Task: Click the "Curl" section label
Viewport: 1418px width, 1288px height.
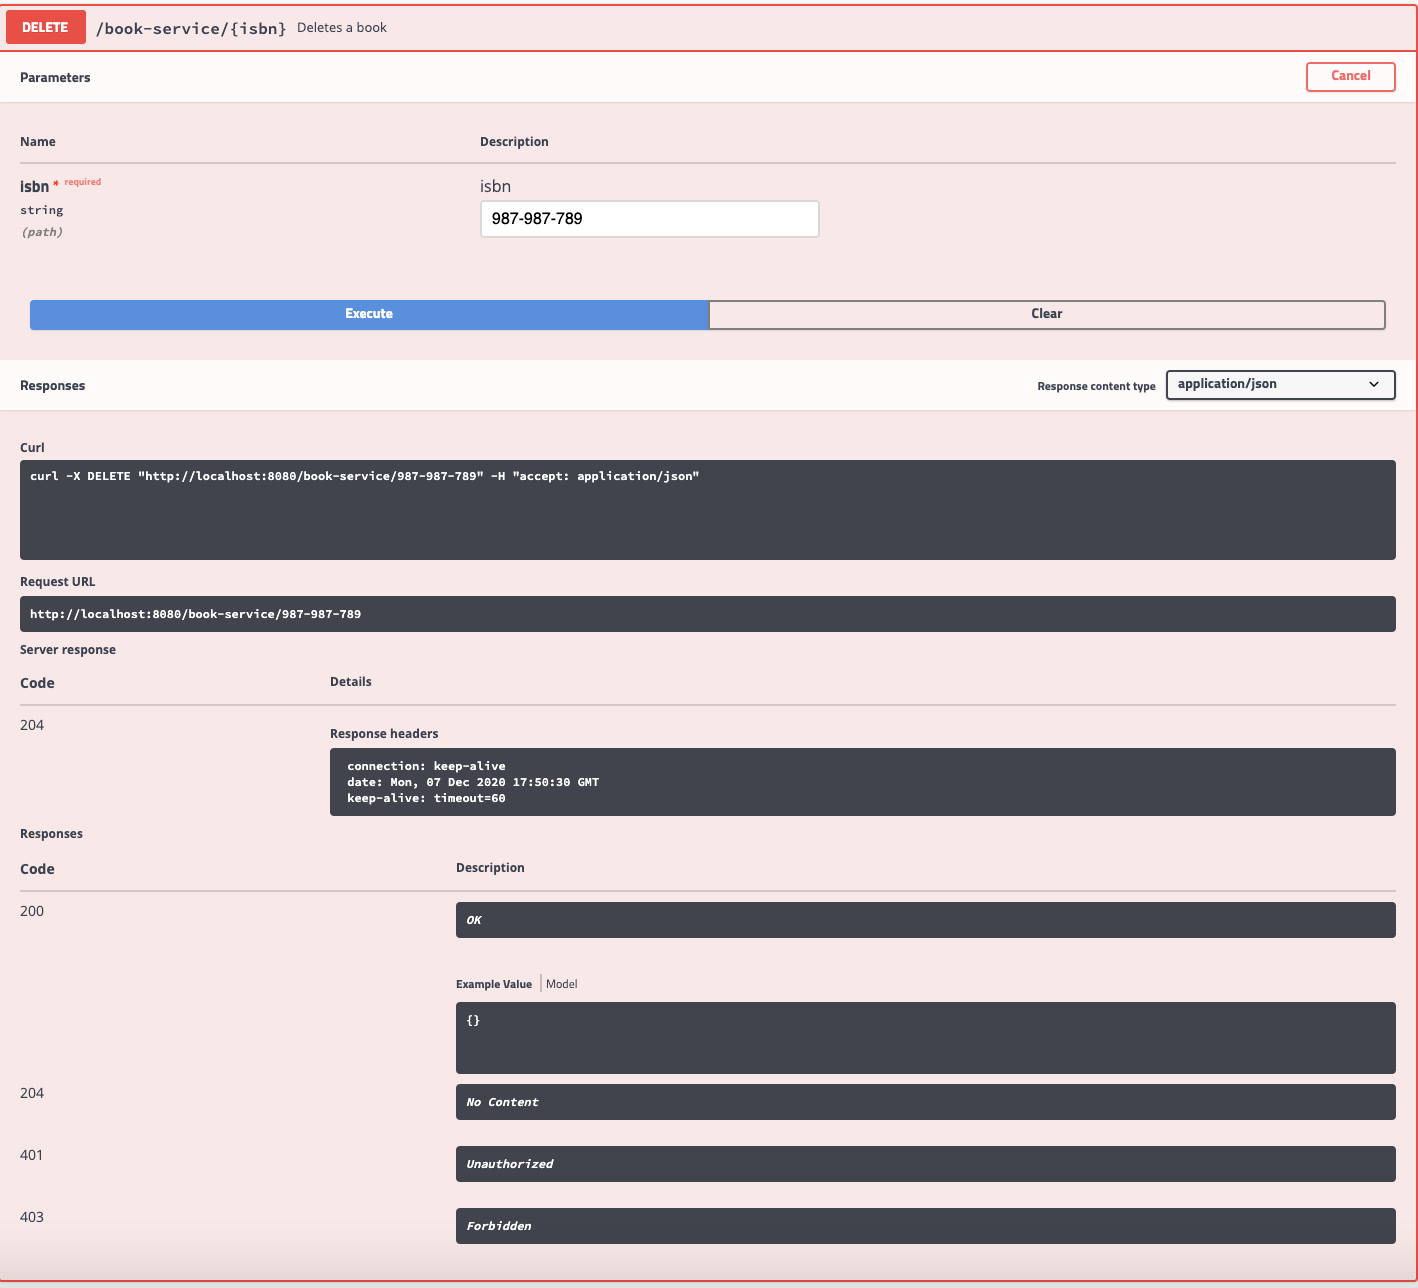Action: (x=32, y=448)
